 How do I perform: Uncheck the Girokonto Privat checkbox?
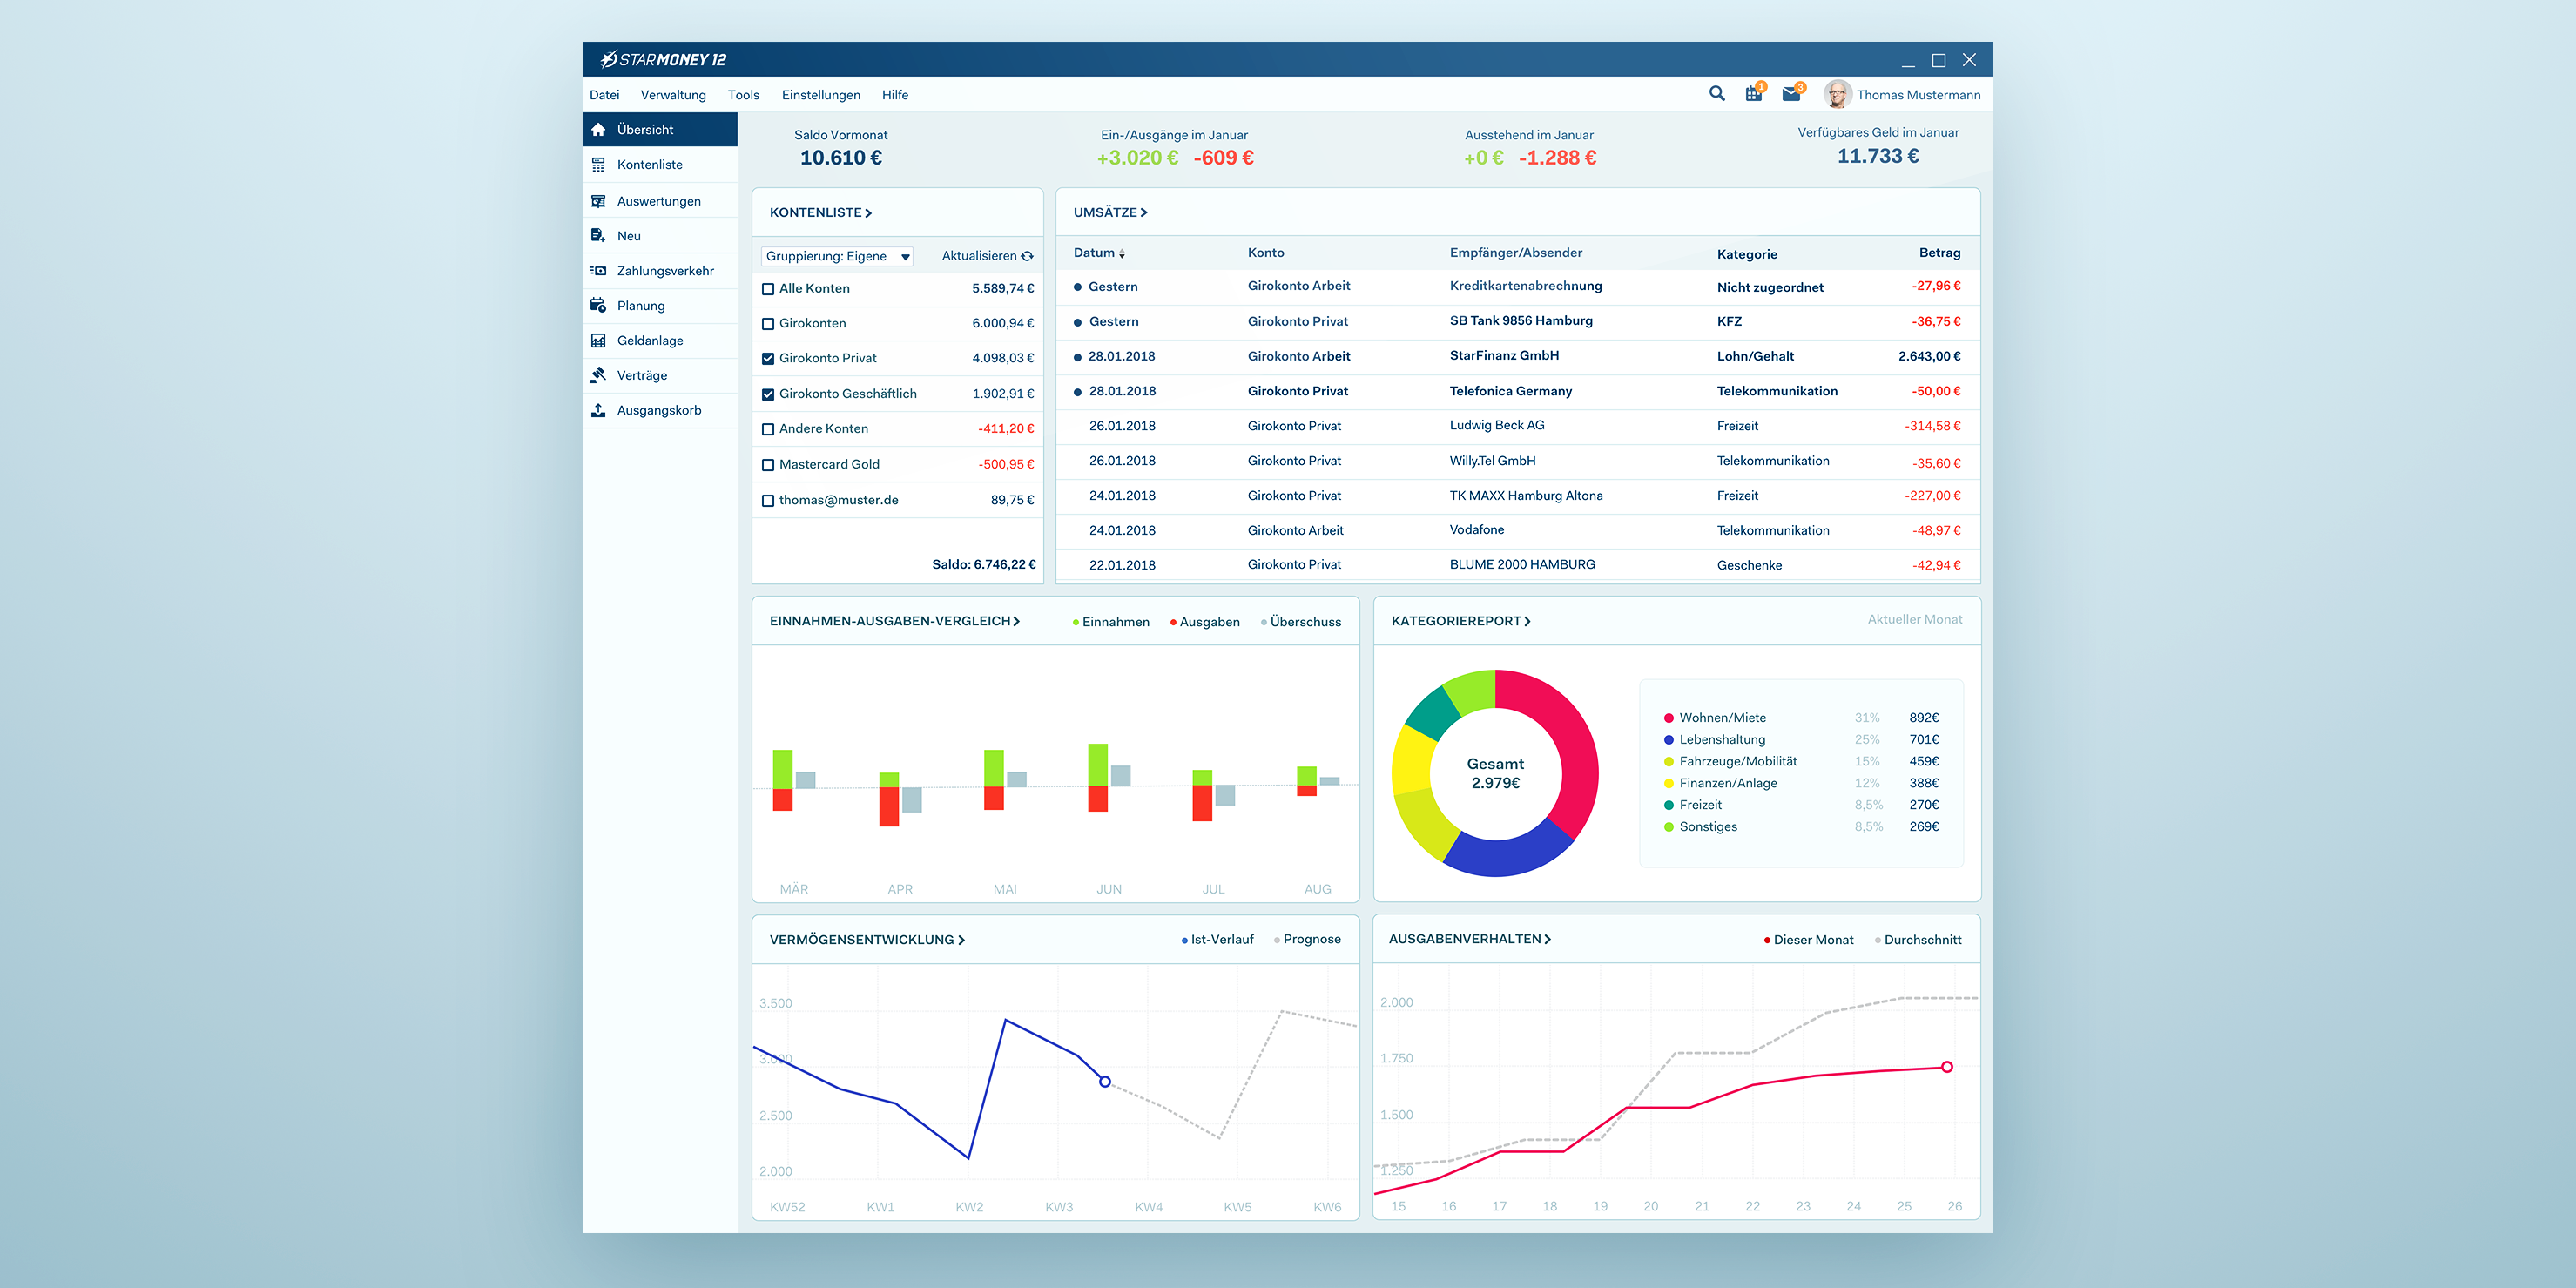click(x=768, y=359)
